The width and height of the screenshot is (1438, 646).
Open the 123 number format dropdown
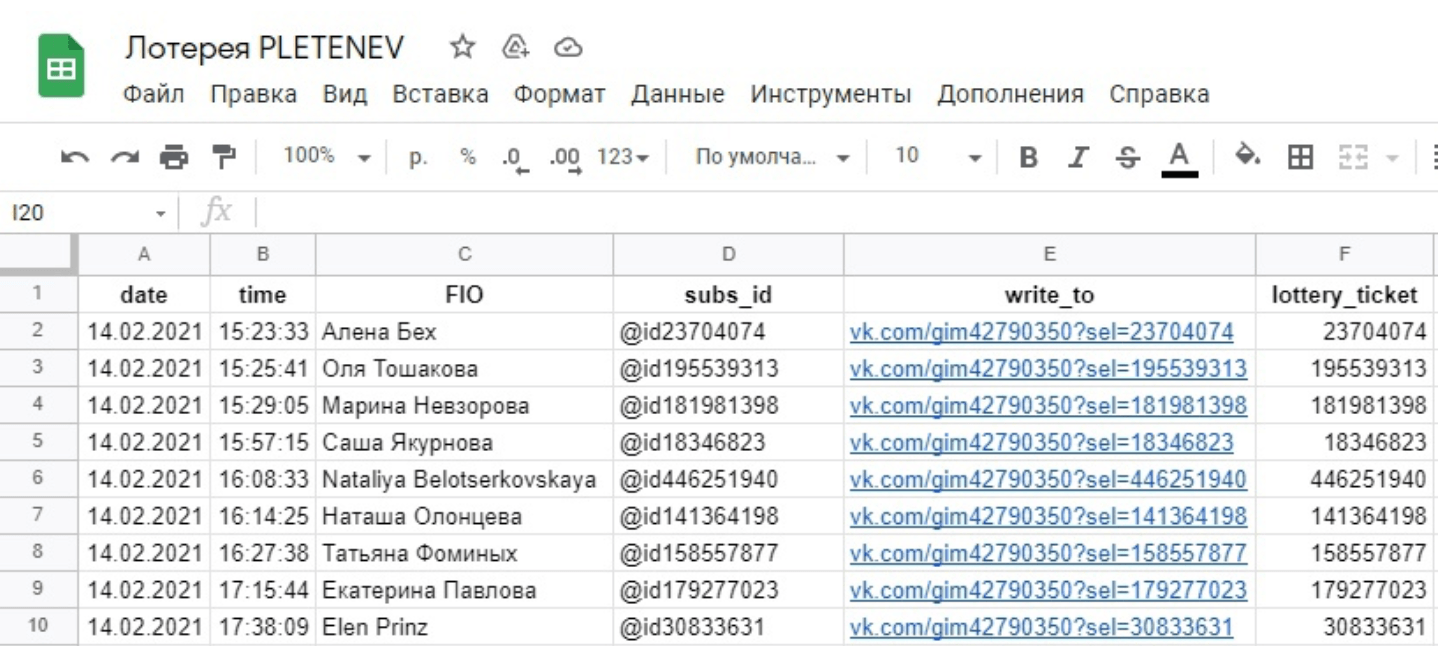tap(623, 157)
